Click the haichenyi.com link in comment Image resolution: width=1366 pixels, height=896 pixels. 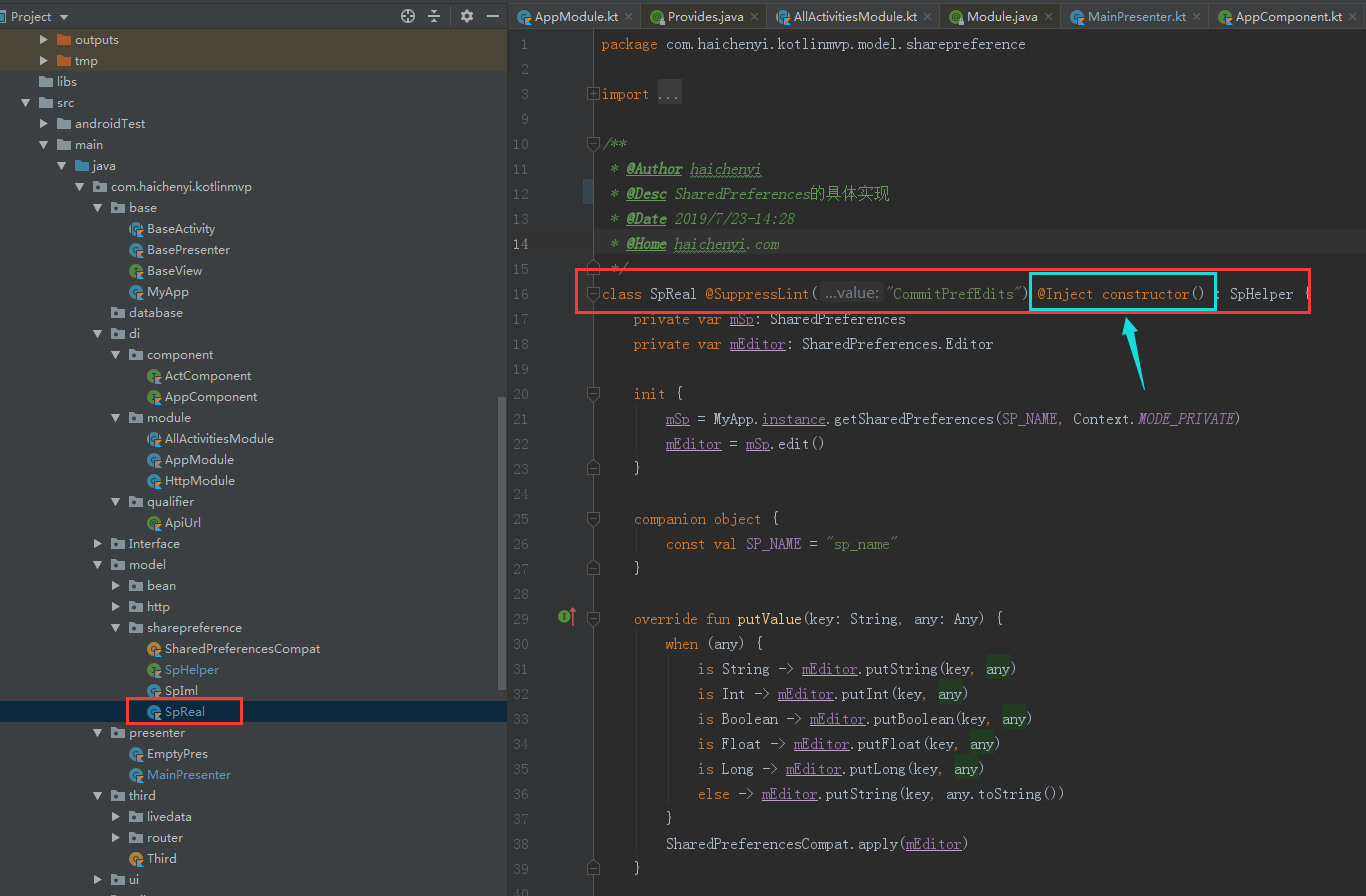(x=727, y=244)
